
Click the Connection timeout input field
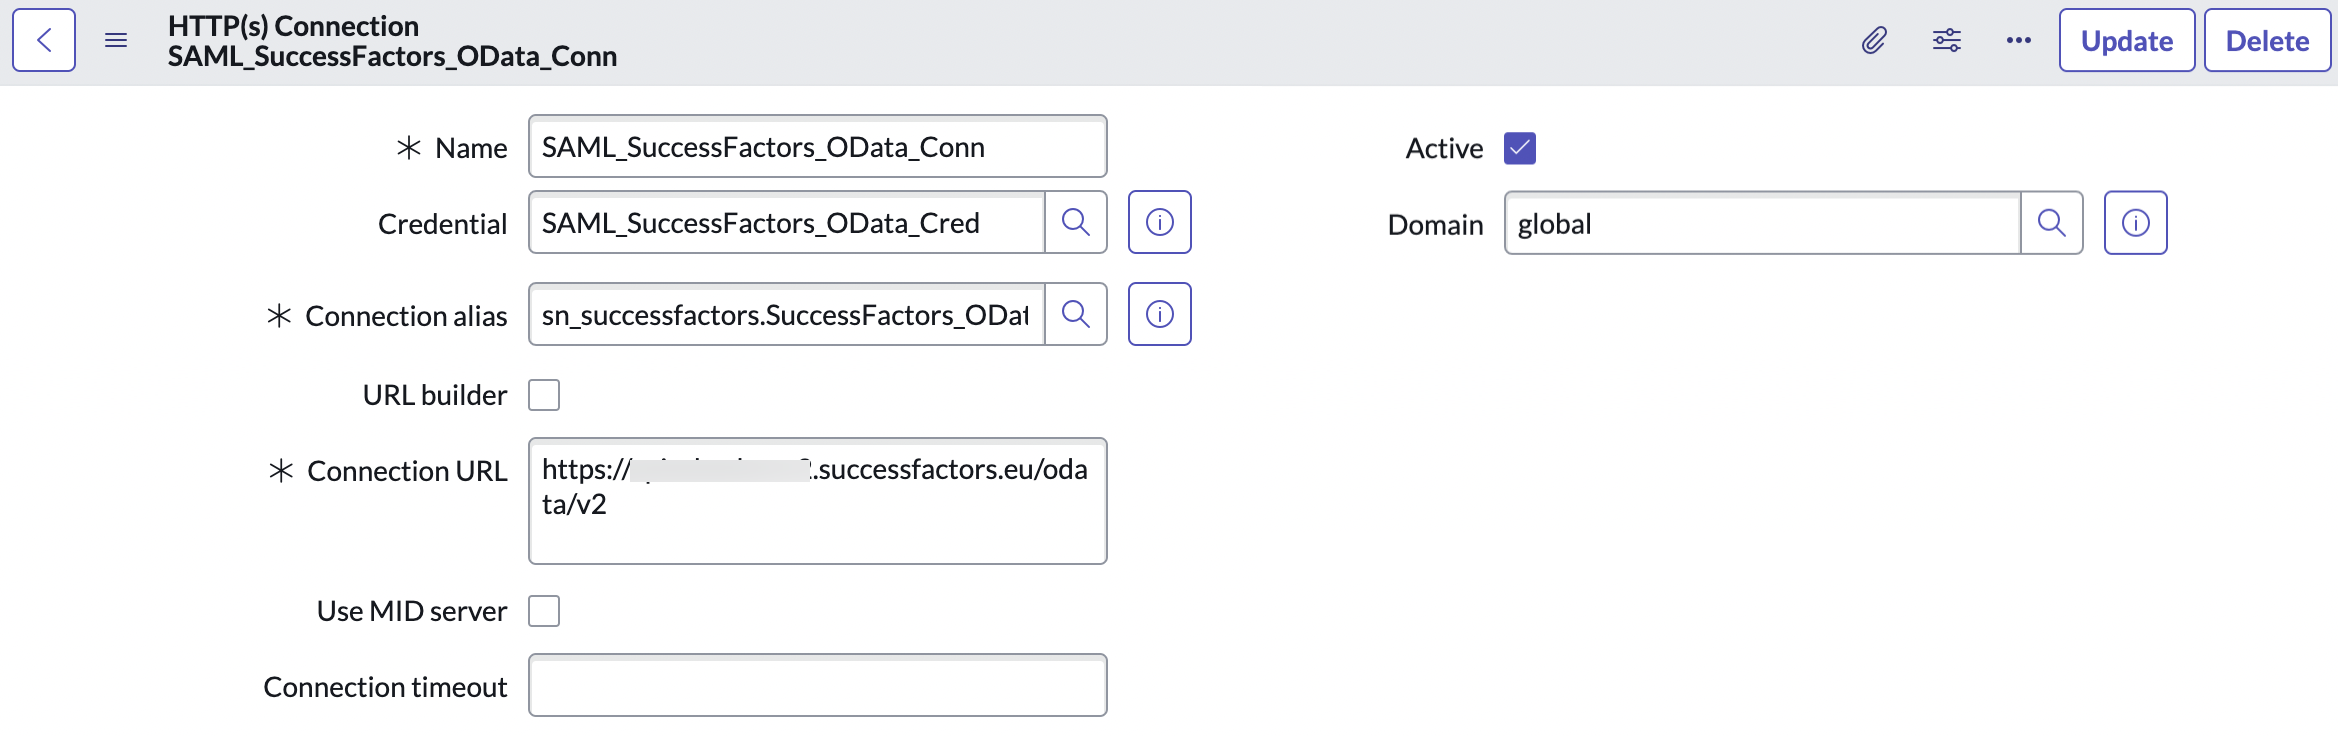(817, 685)
